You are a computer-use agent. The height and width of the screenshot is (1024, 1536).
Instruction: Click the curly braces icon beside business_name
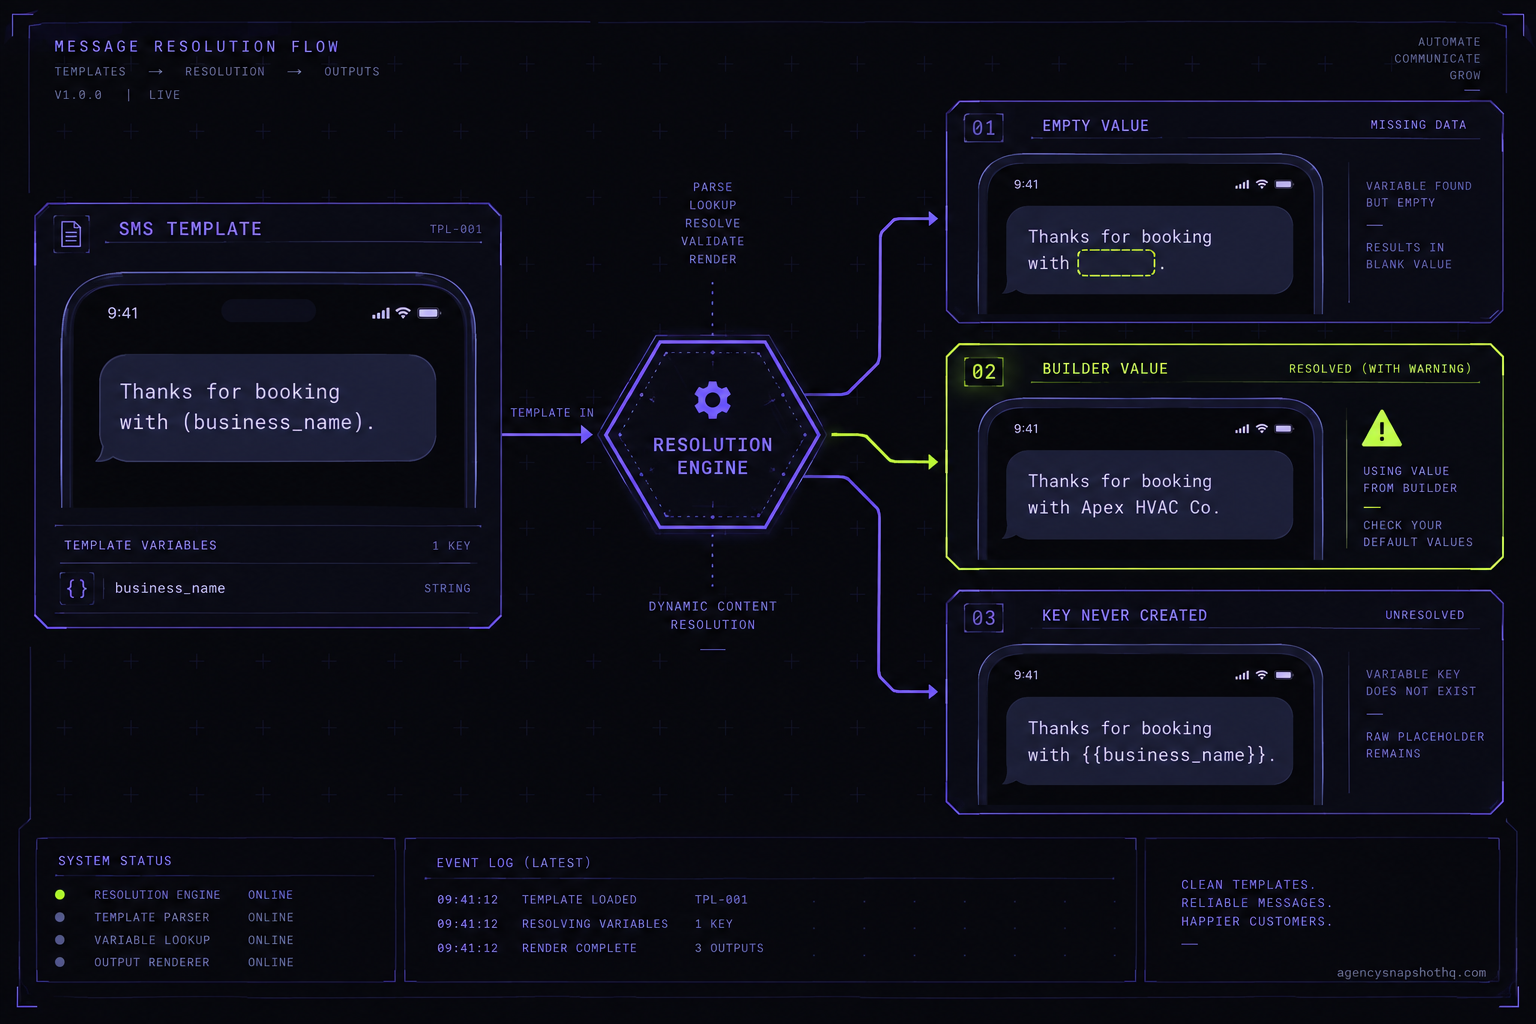pyautogui.click(x=77, y=588)
